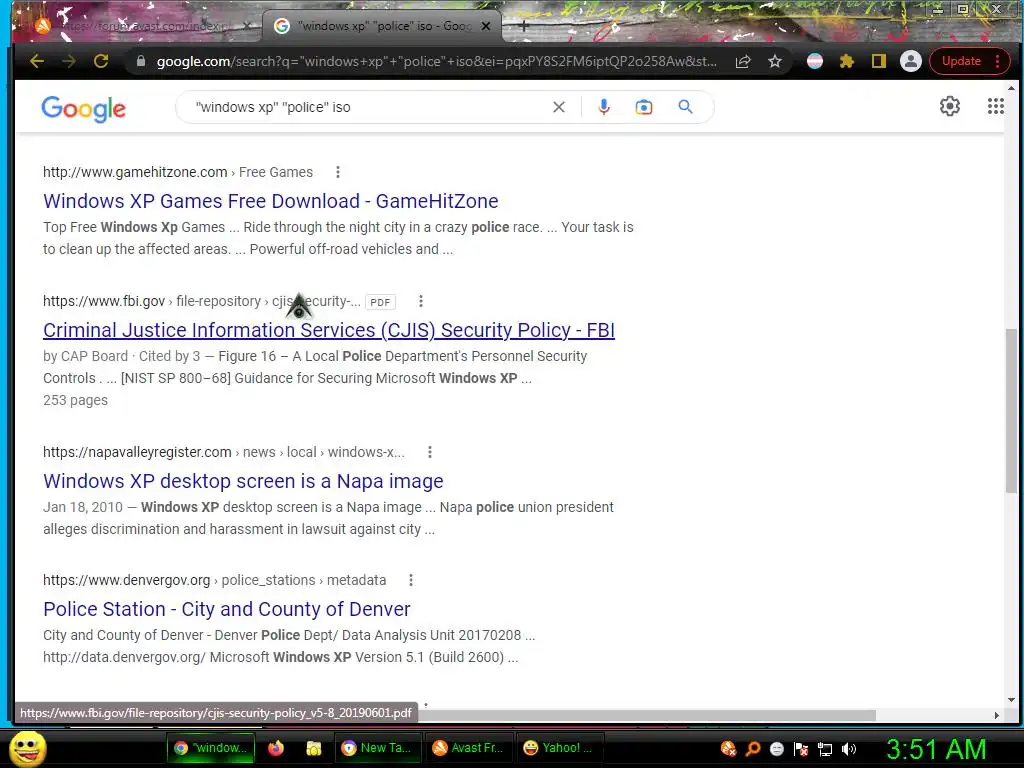Open the Extensions puzzle piece menu
This screenshot has height=768, width=1024.
click(x=846, y=61)
